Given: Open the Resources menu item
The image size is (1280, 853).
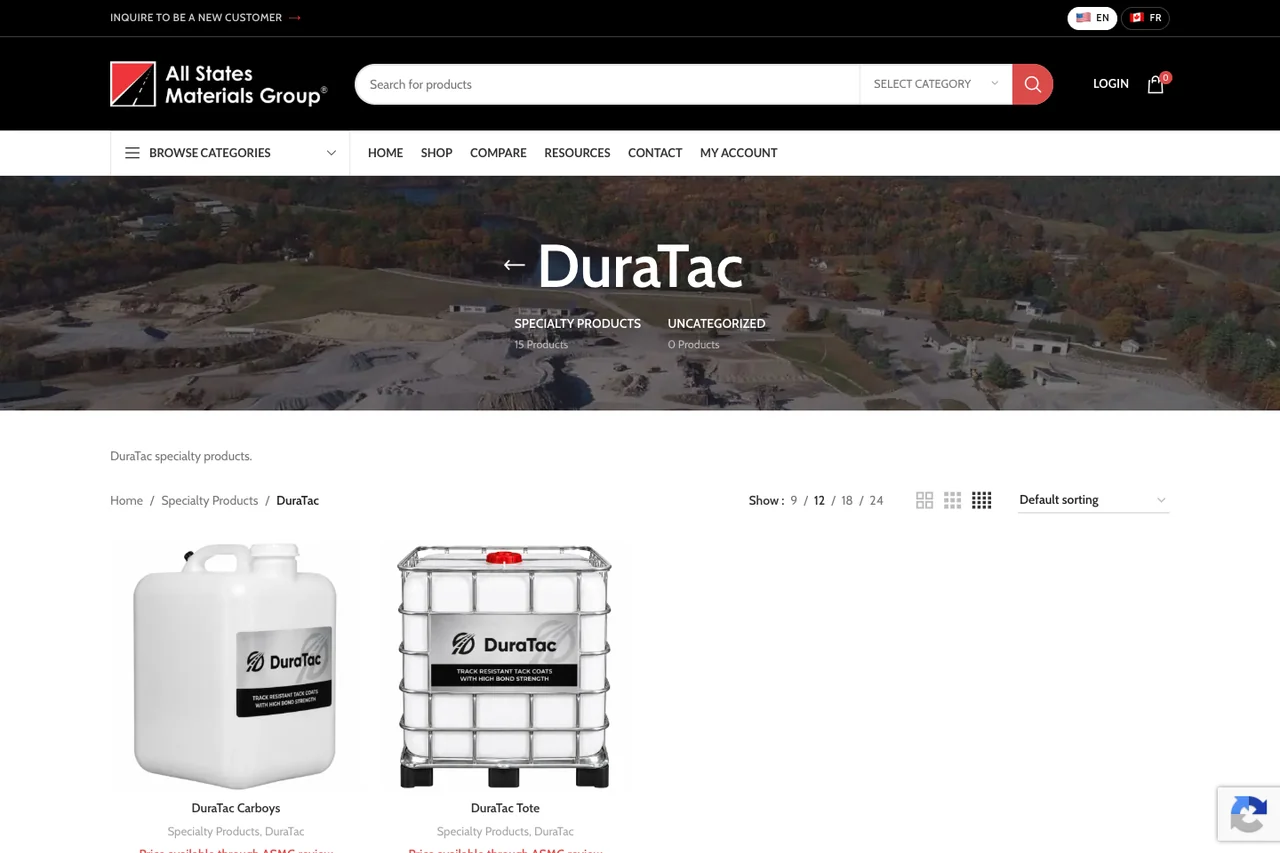Looking at the screenshot, I should click(577, 153).
